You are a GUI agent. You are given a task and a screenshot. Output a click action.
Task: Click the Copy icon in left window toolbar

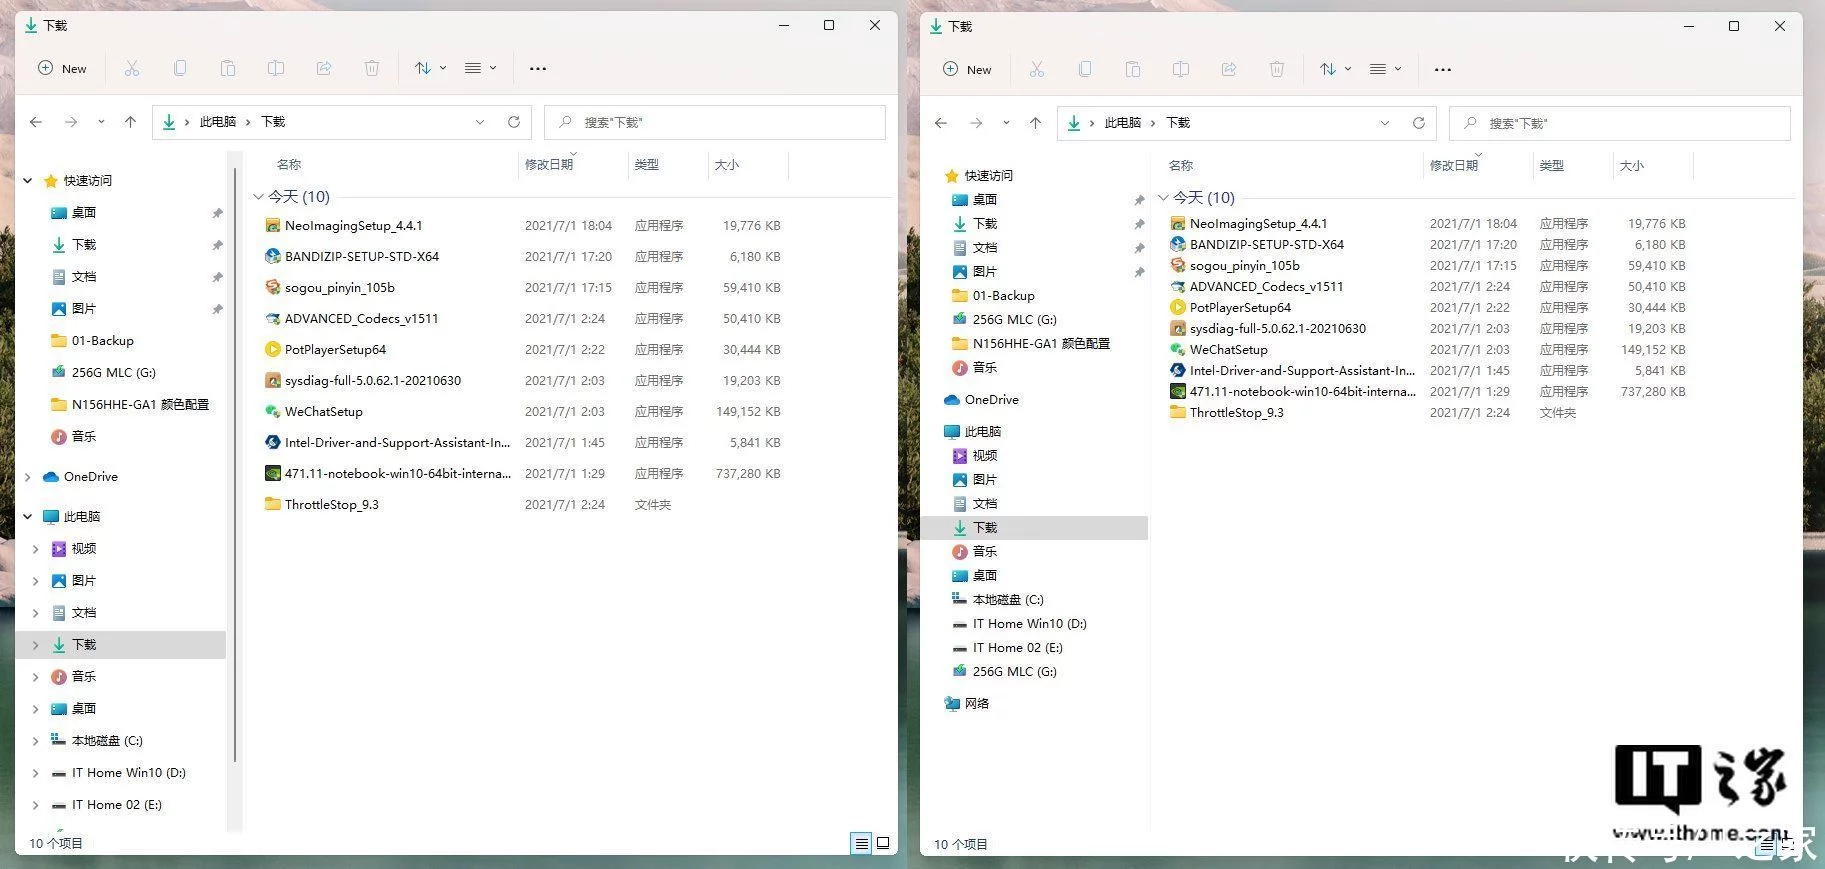(x=180, y=68)
